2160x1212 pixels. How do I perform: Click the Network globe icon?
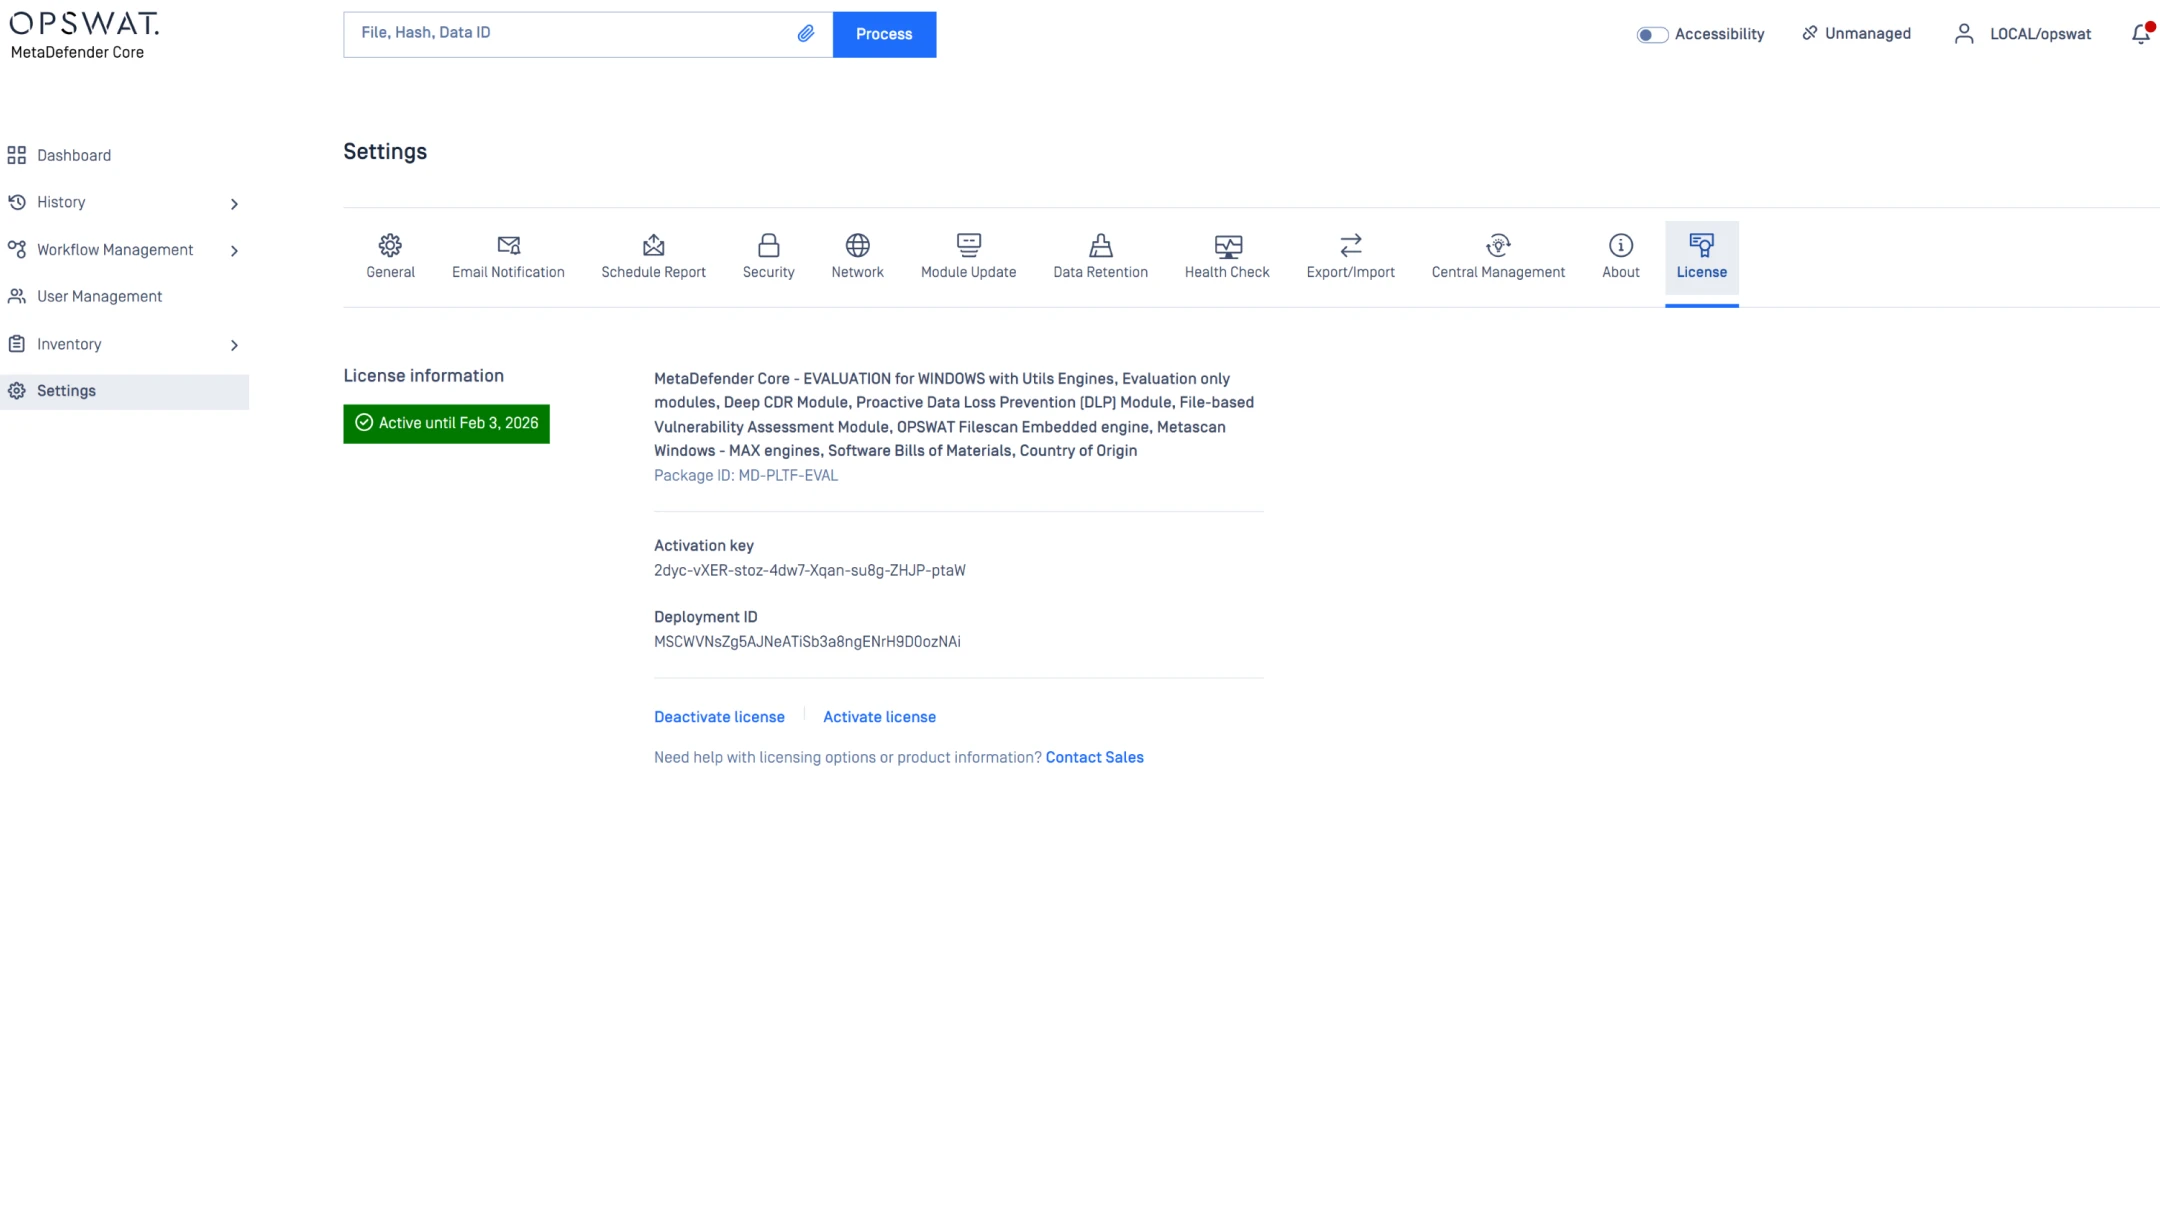[x=857, y=245]
